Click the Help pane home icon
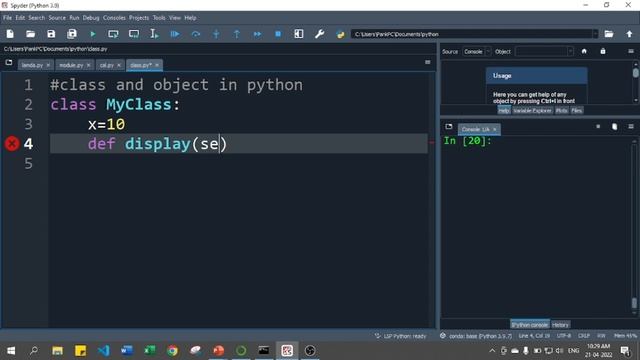The height and width of the screenshot is (360, 640). point(584,51)
